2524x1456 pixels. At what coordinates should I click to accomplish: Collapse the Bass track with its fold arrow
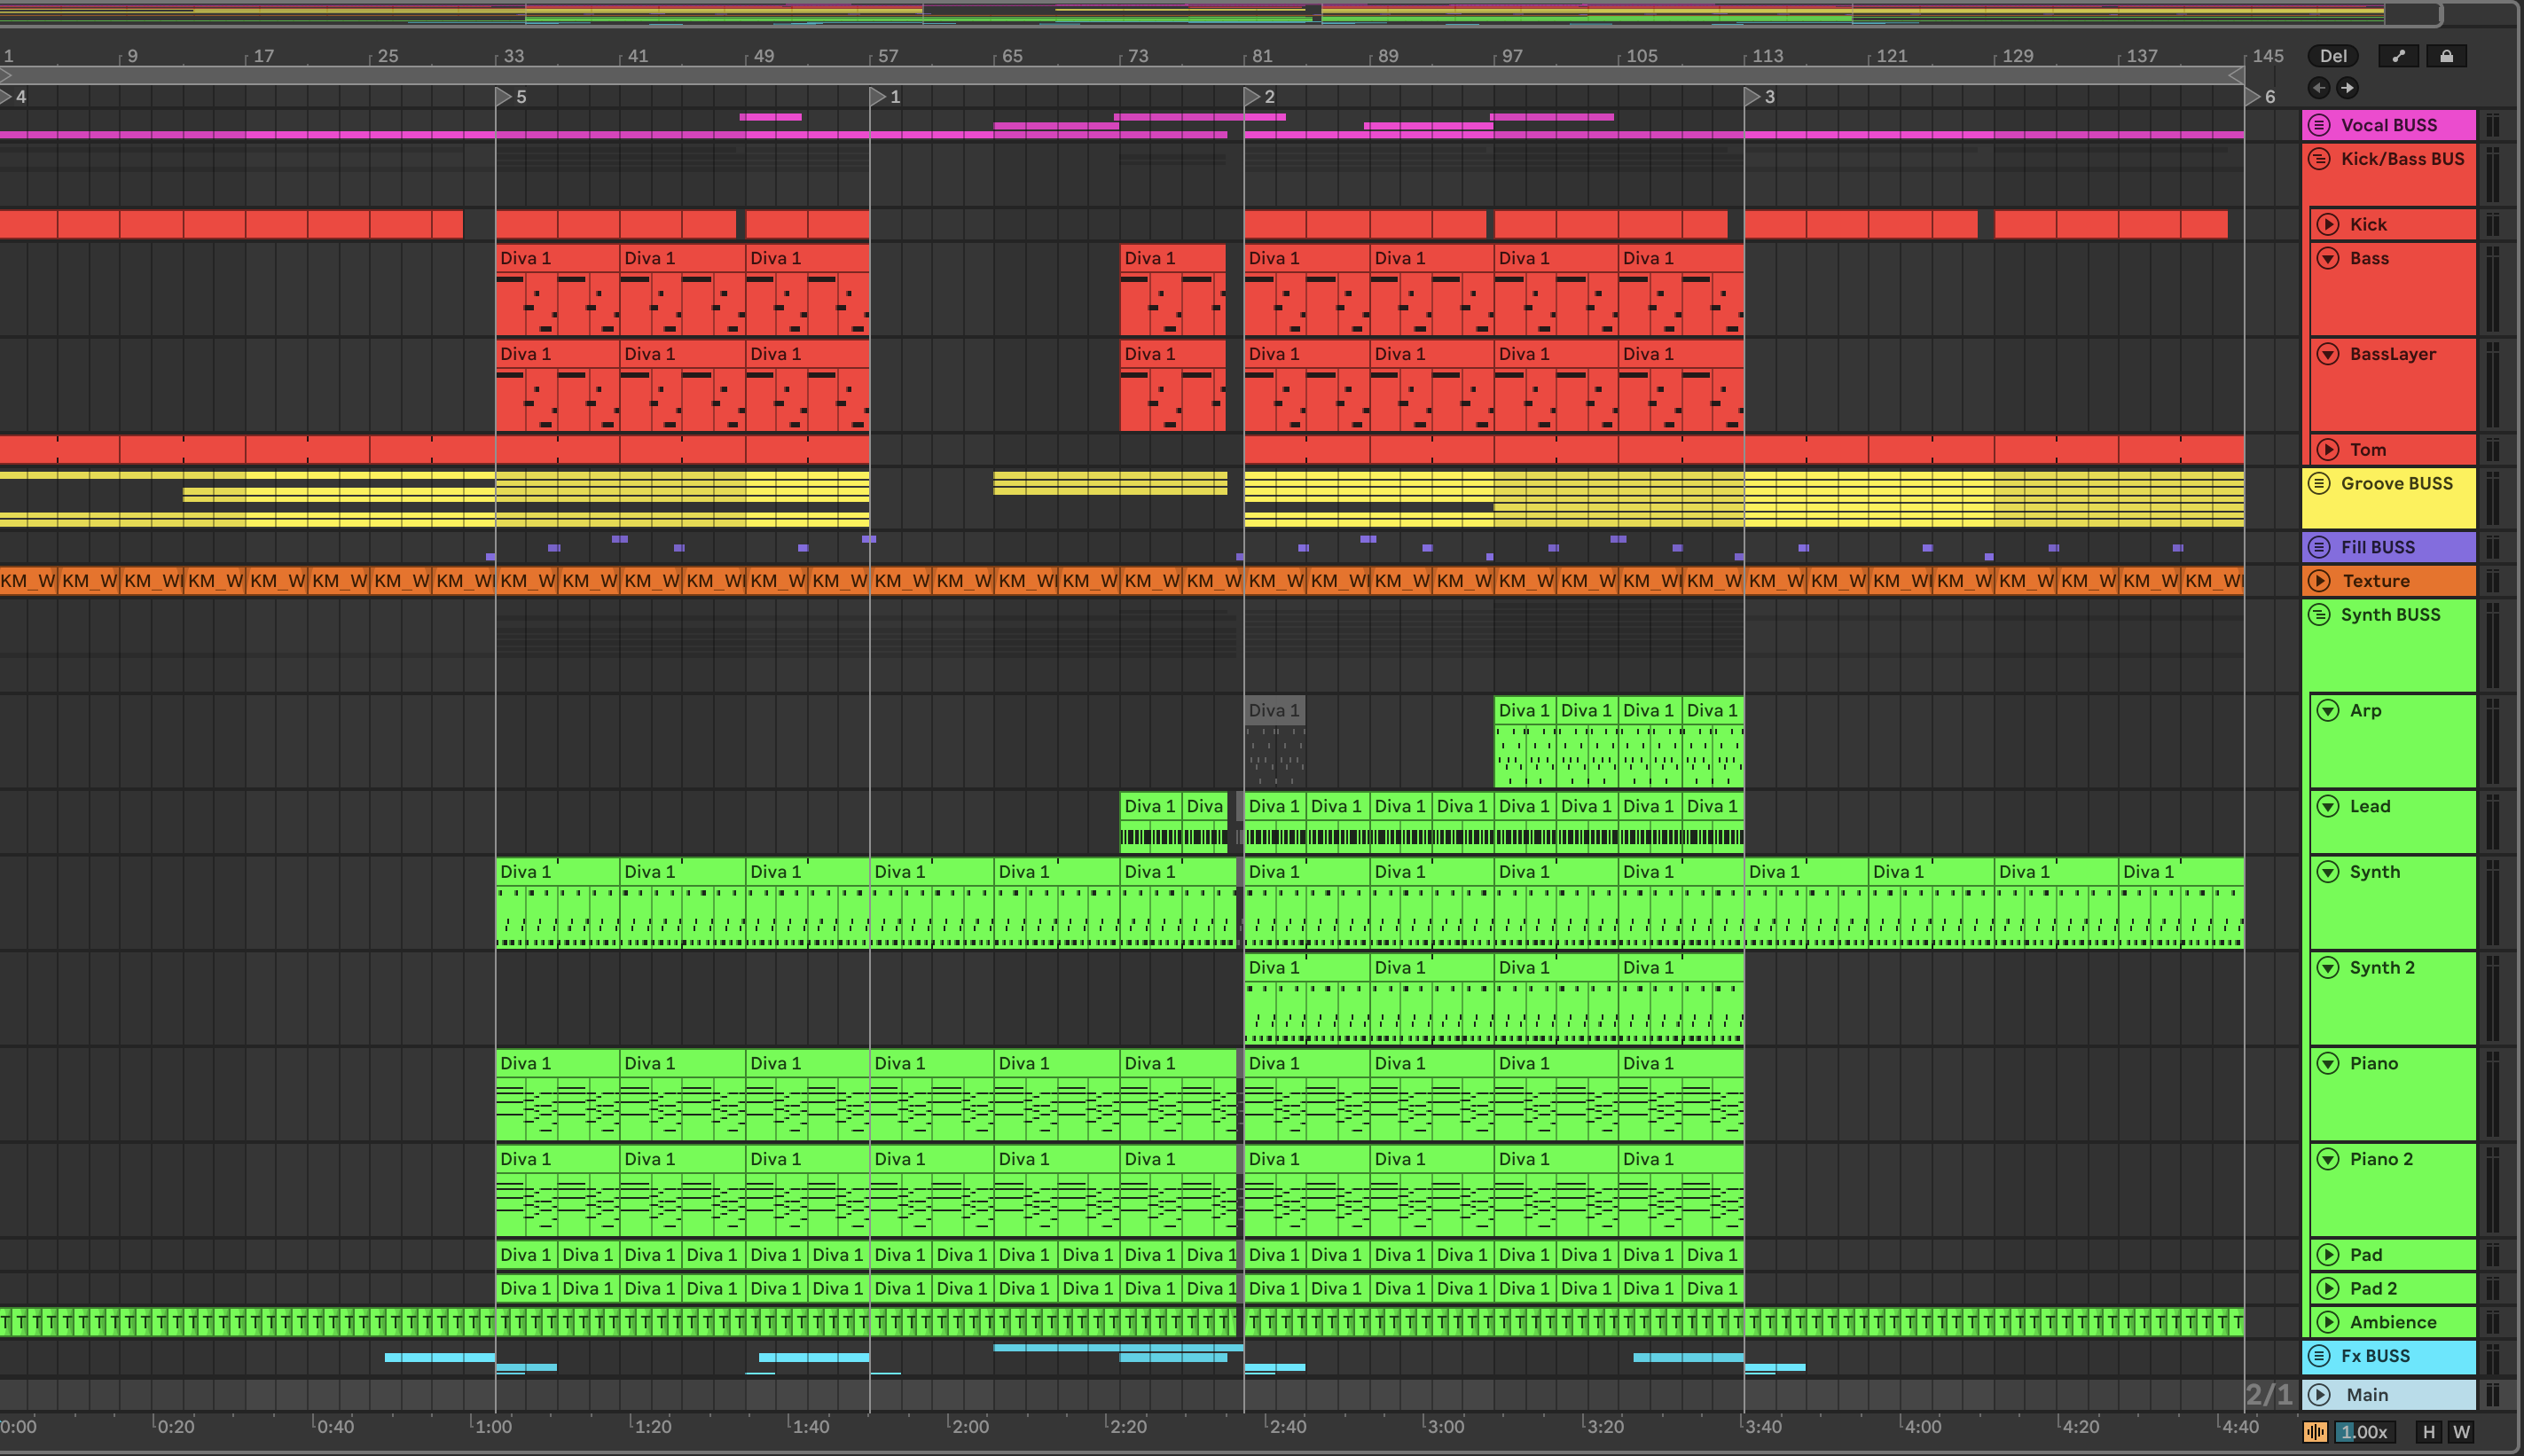[x=2328, y=258]
